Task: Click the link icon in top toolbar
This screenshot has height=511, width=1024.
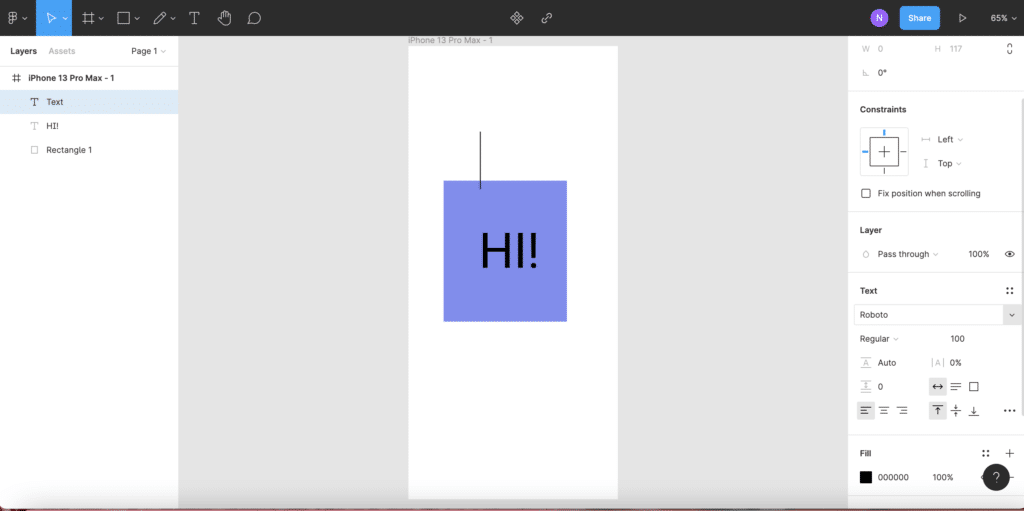Action: [x=547, y=18]
